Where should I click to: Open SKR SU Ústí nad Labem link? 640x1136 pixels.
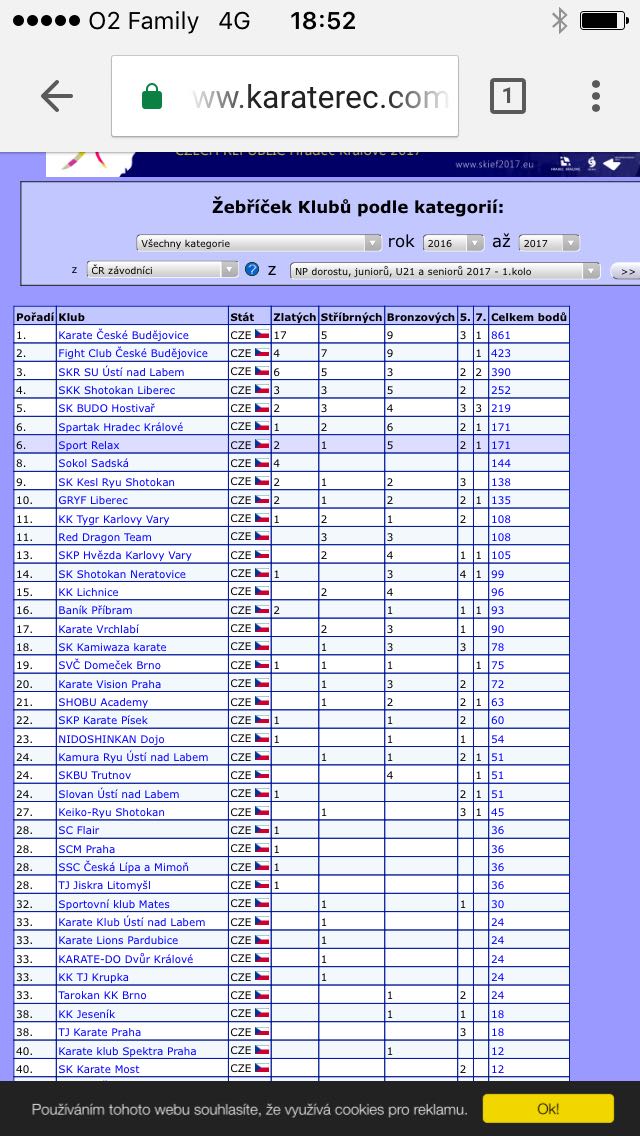click(121, 372)
